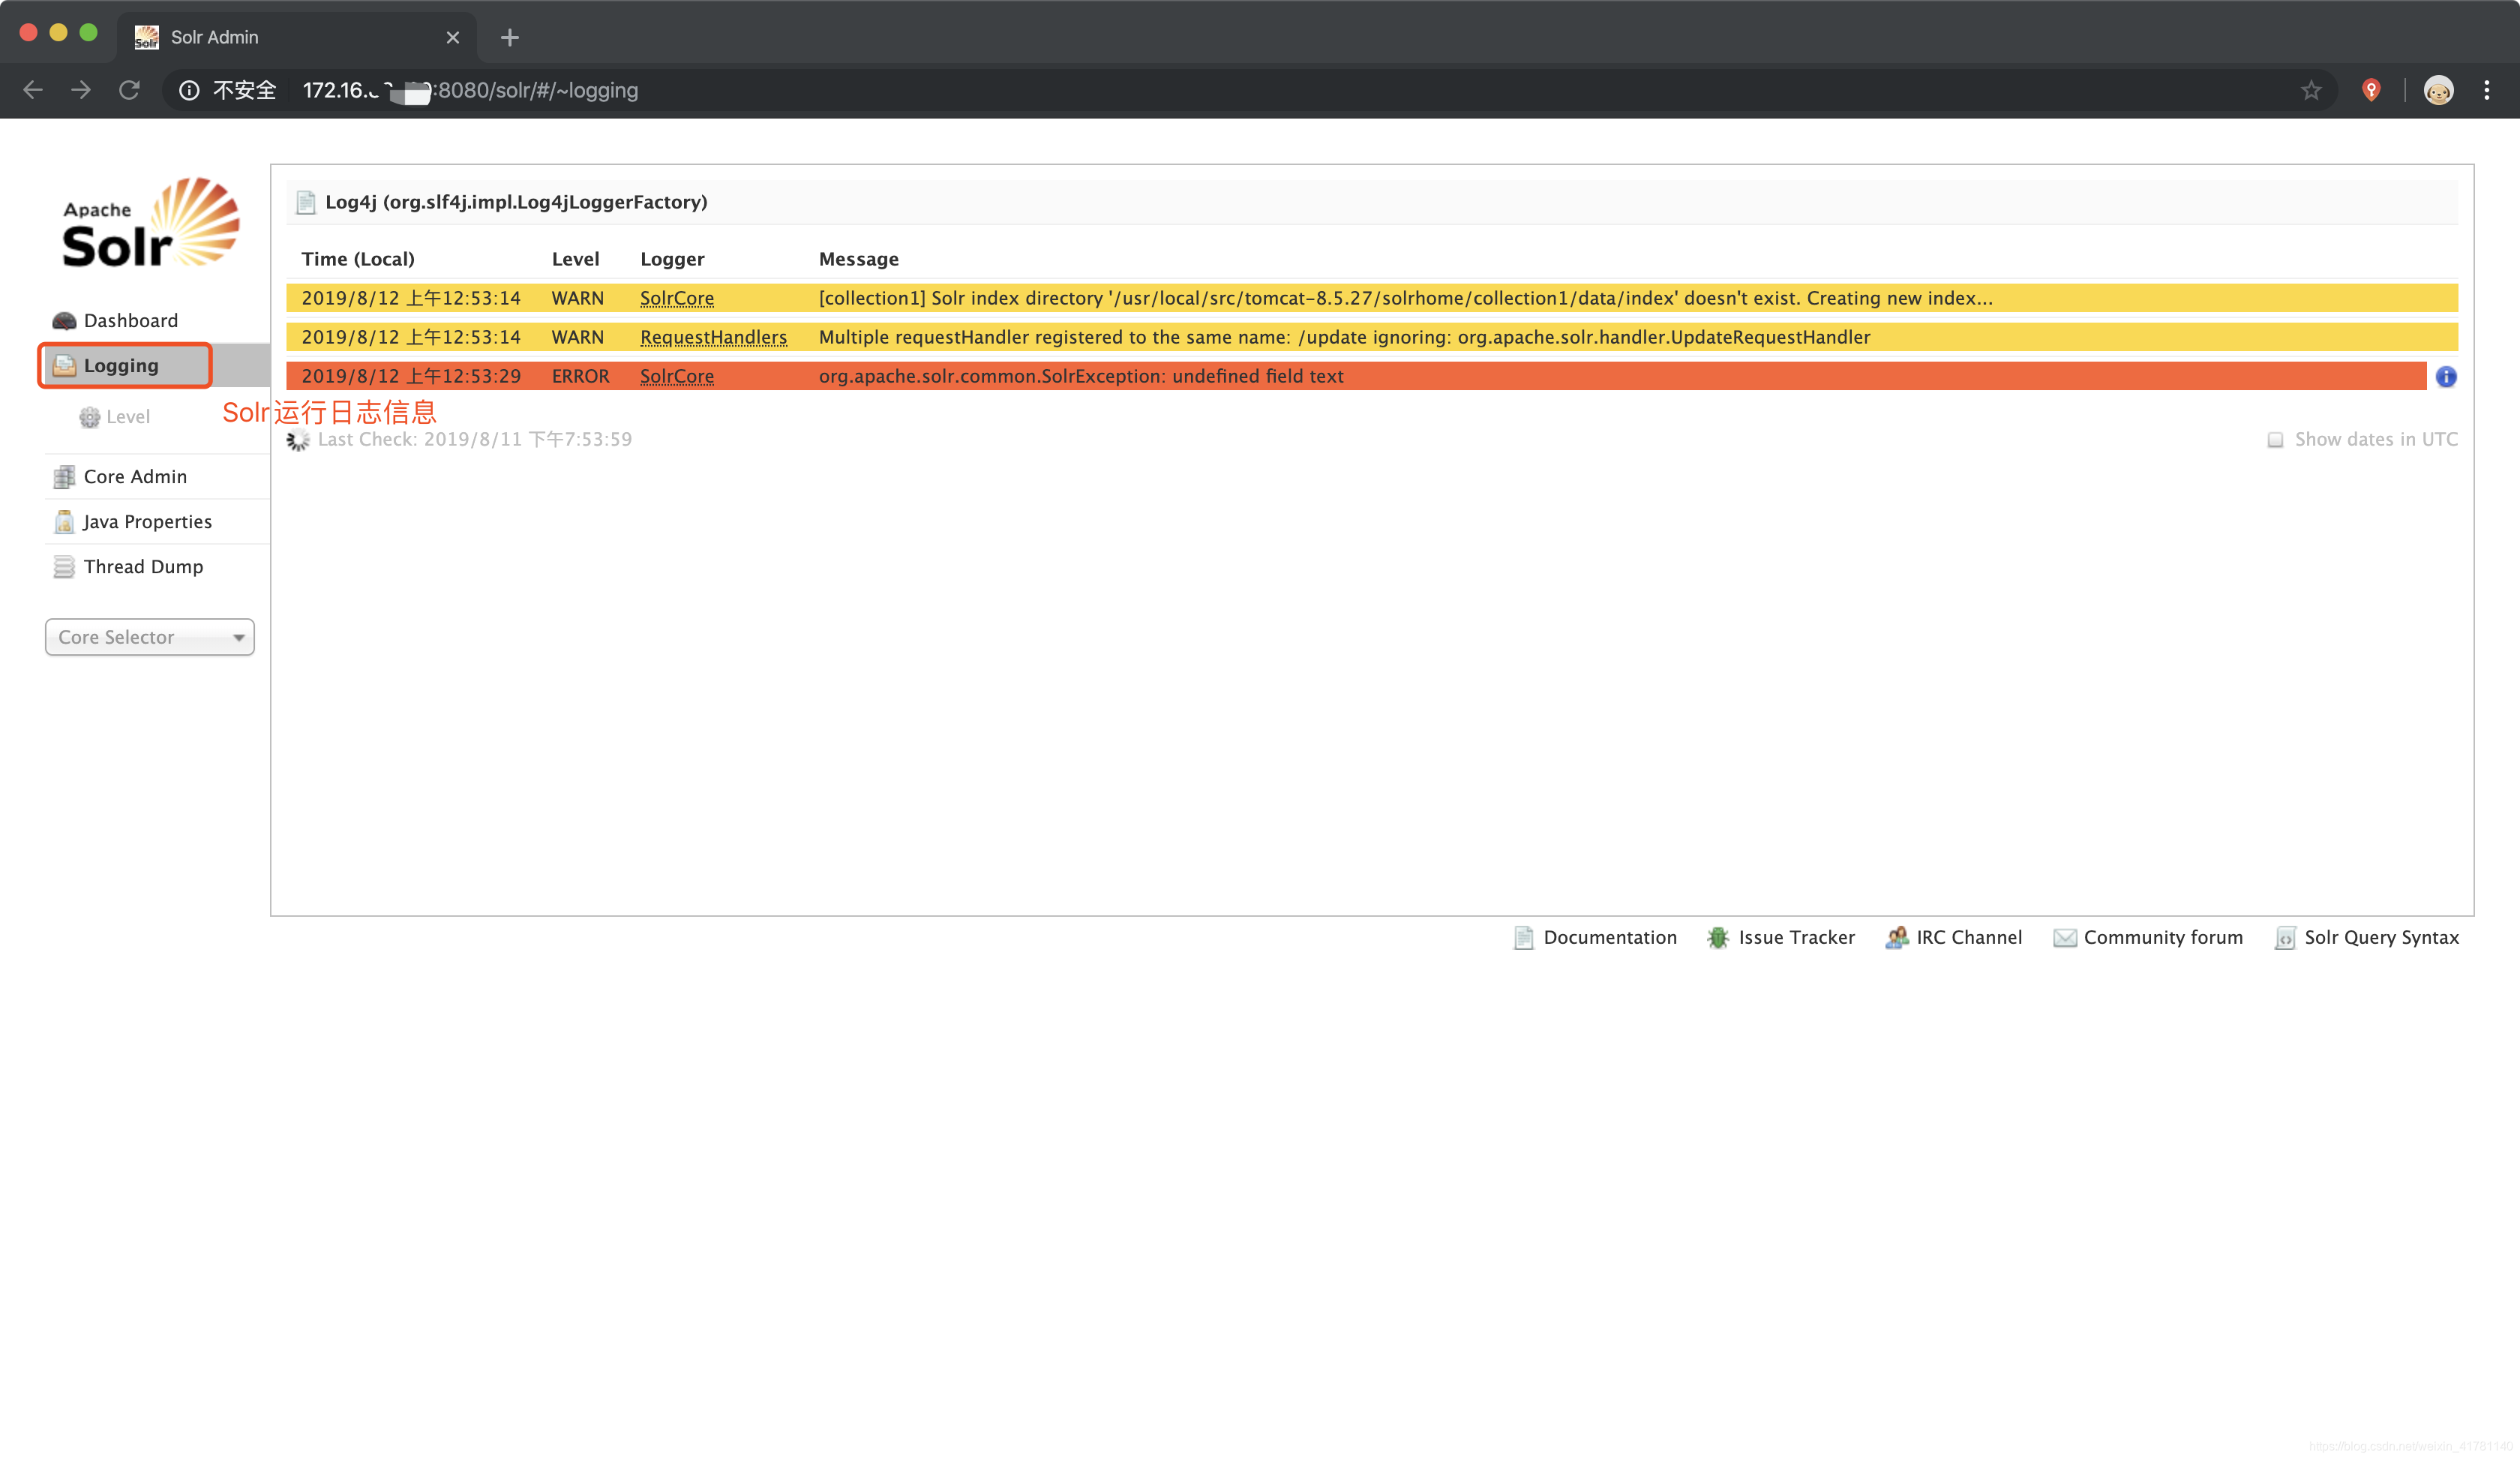The image size is (2520, 1460).
Task: Reload the Solr Admin page
Action: point(129,90)
